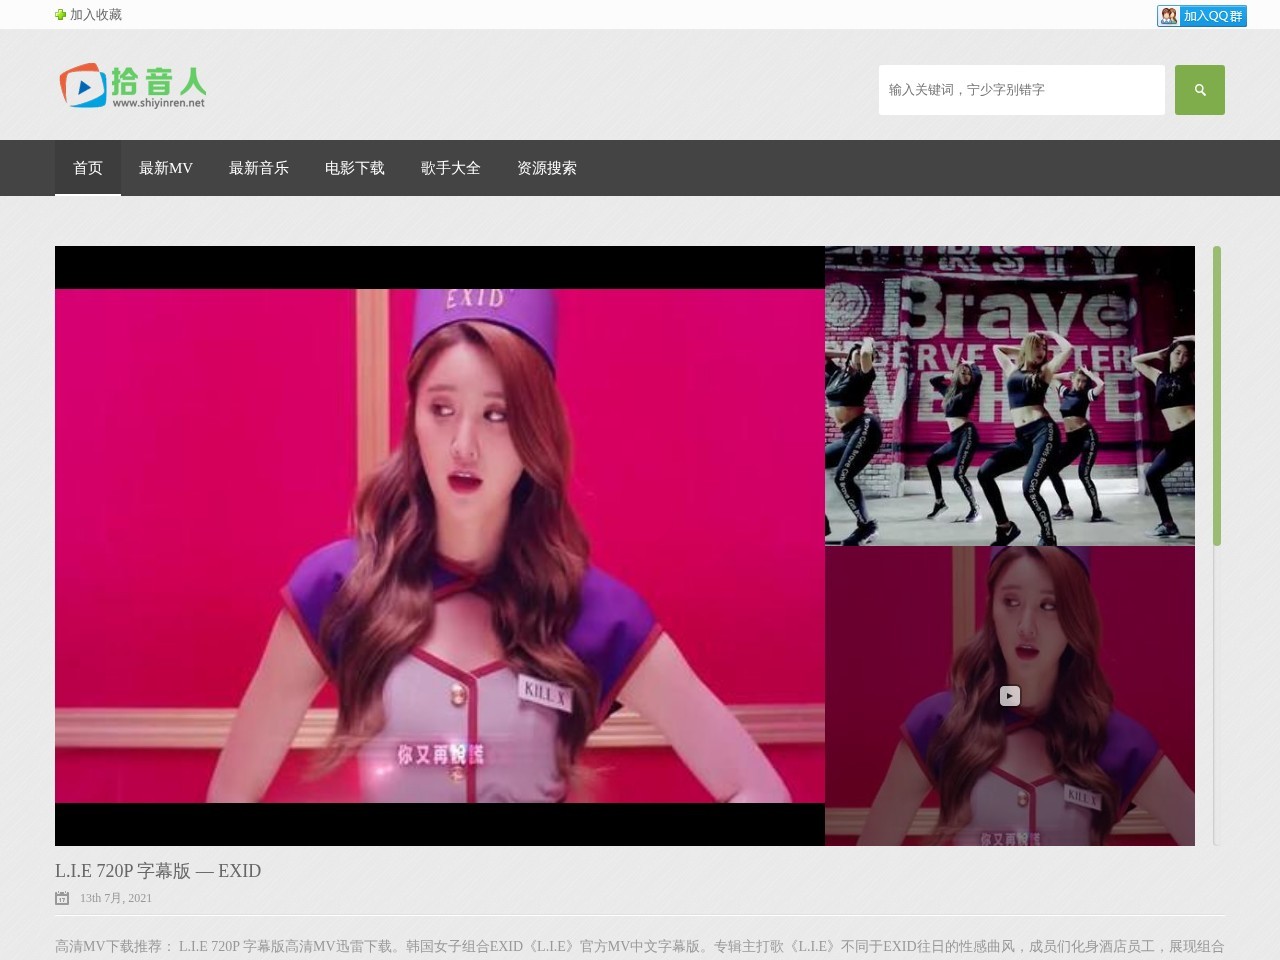Click the green plus add-to-favorites icon

tap(60, 15)
